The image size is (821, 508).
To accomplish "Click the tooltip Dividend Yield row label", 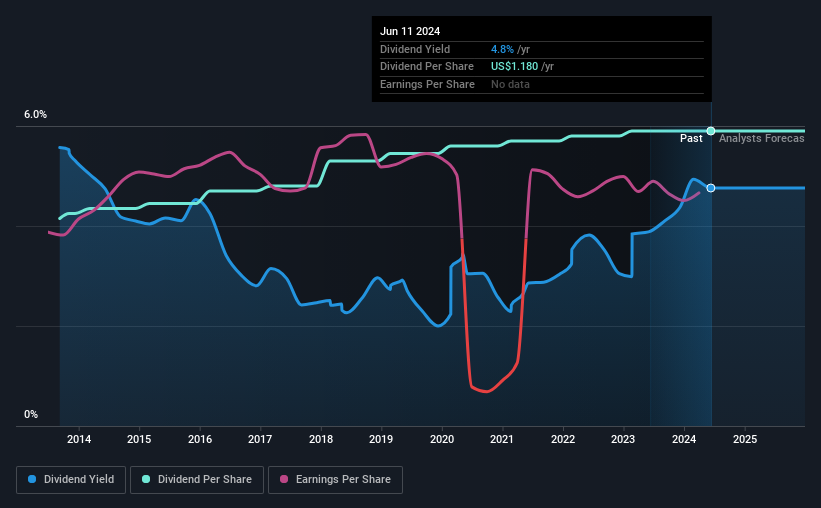I will point(415,49).
